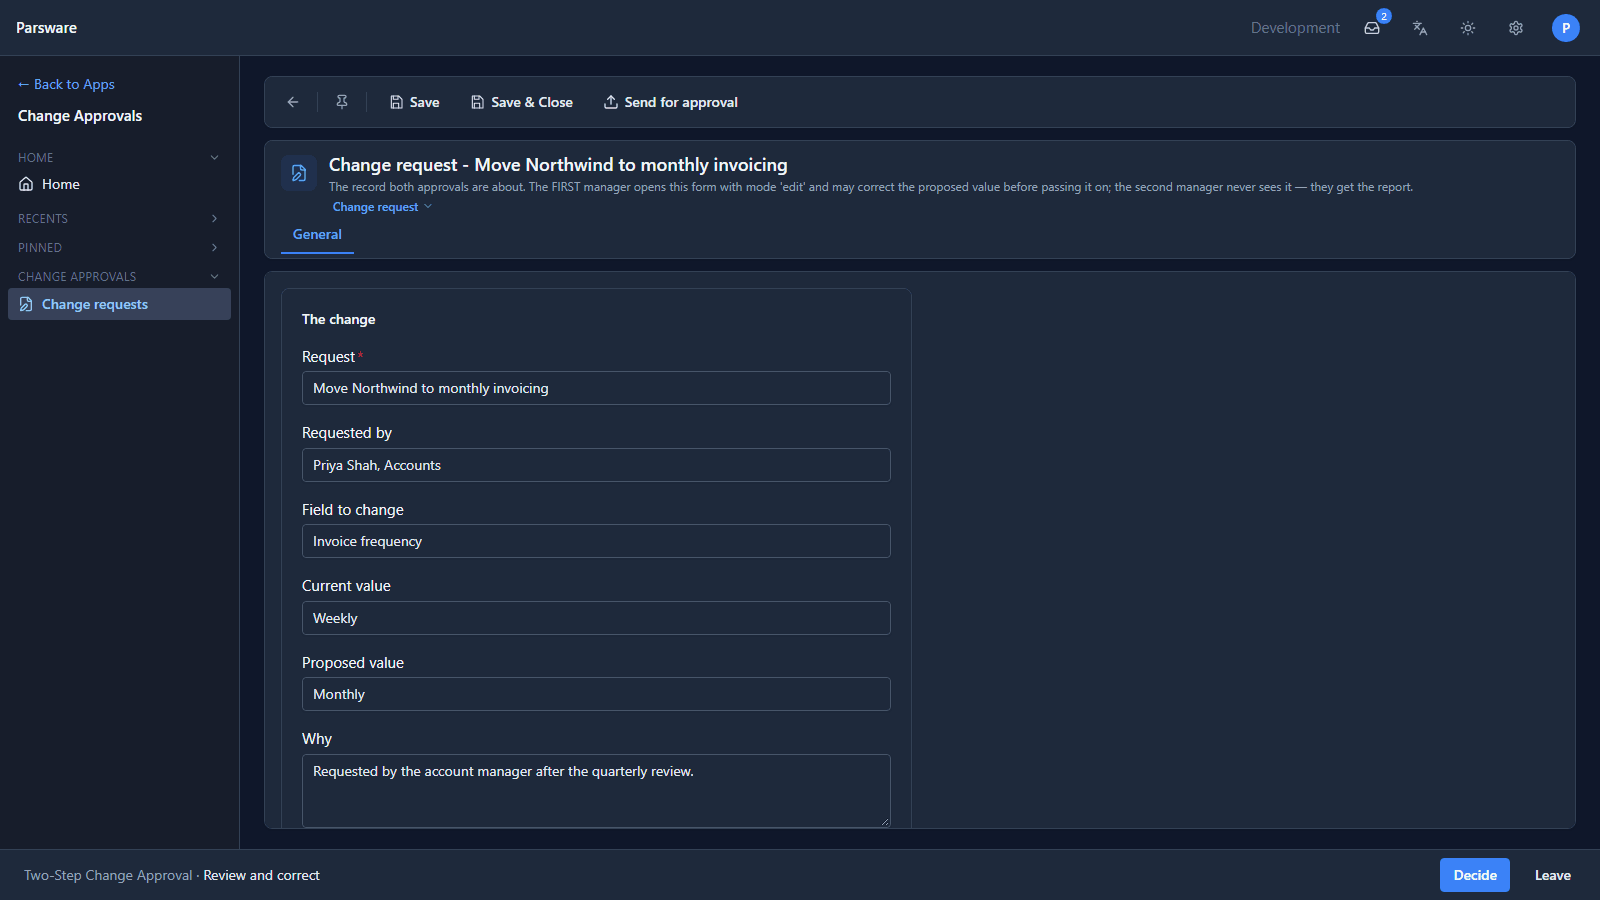Expand the PINNED section
Screen dimensions: 1600x900
click(119, 247)
